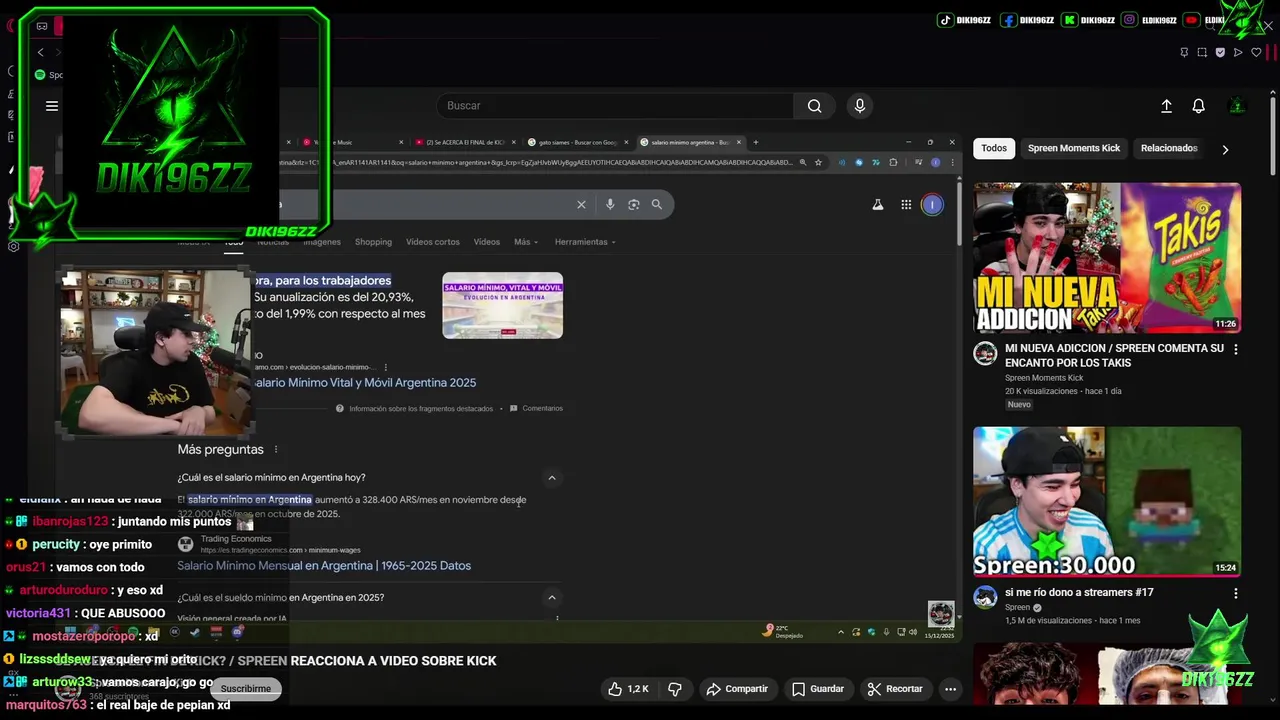The width and height of the screenshot is (1280, 720).
Task: Open the Google 'Herramientas' dropdown
Action: (585, 242)
